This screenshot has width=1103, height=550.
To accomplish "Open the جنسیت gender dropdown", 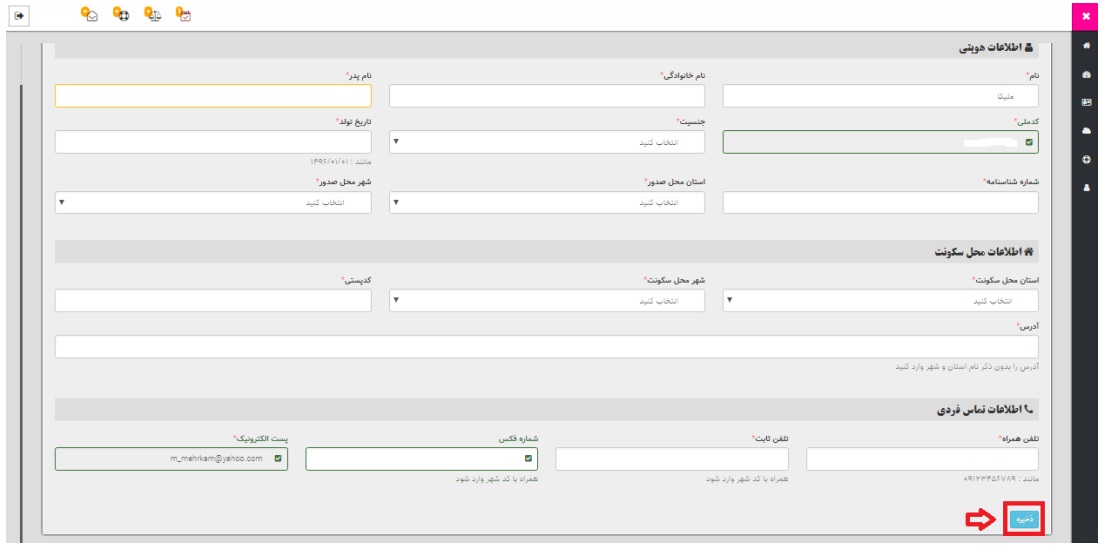I will [546, 142].
